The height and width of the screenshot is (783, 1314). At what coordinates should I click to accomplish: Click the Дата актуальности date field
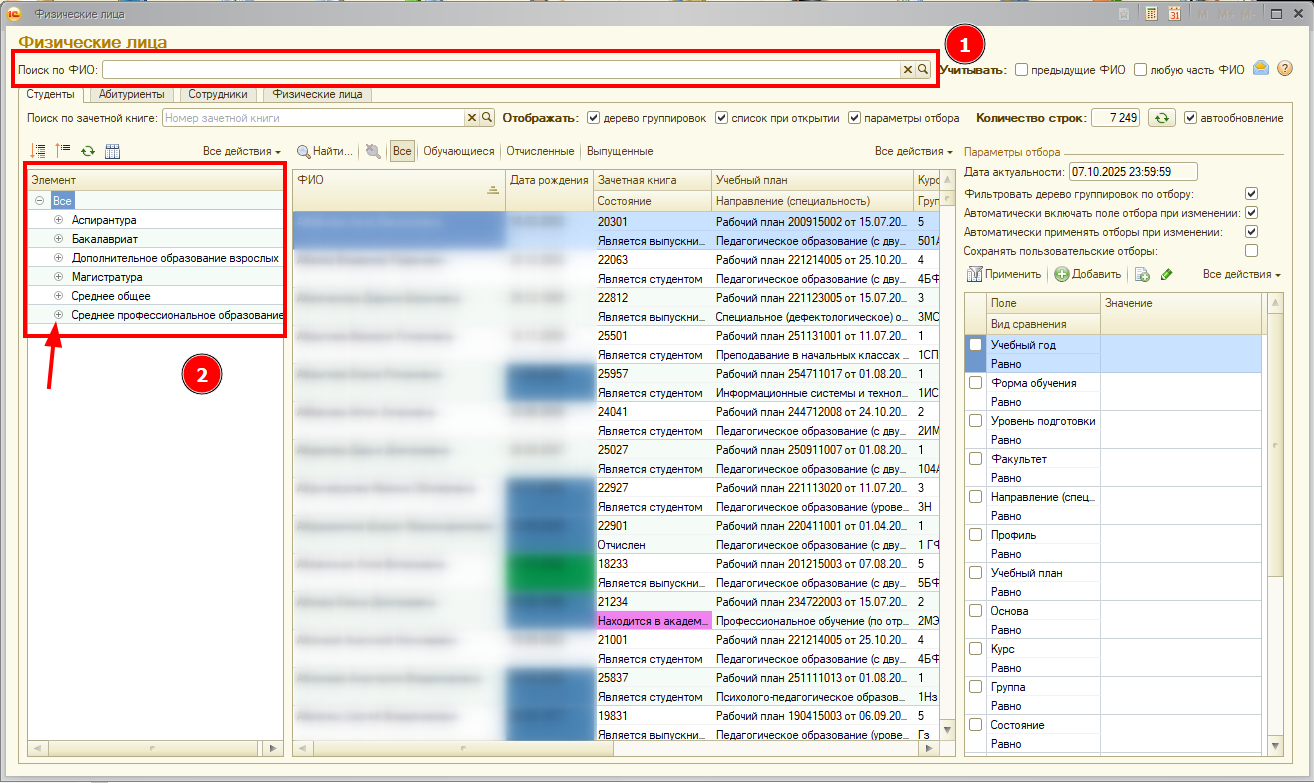(1133, 172)
